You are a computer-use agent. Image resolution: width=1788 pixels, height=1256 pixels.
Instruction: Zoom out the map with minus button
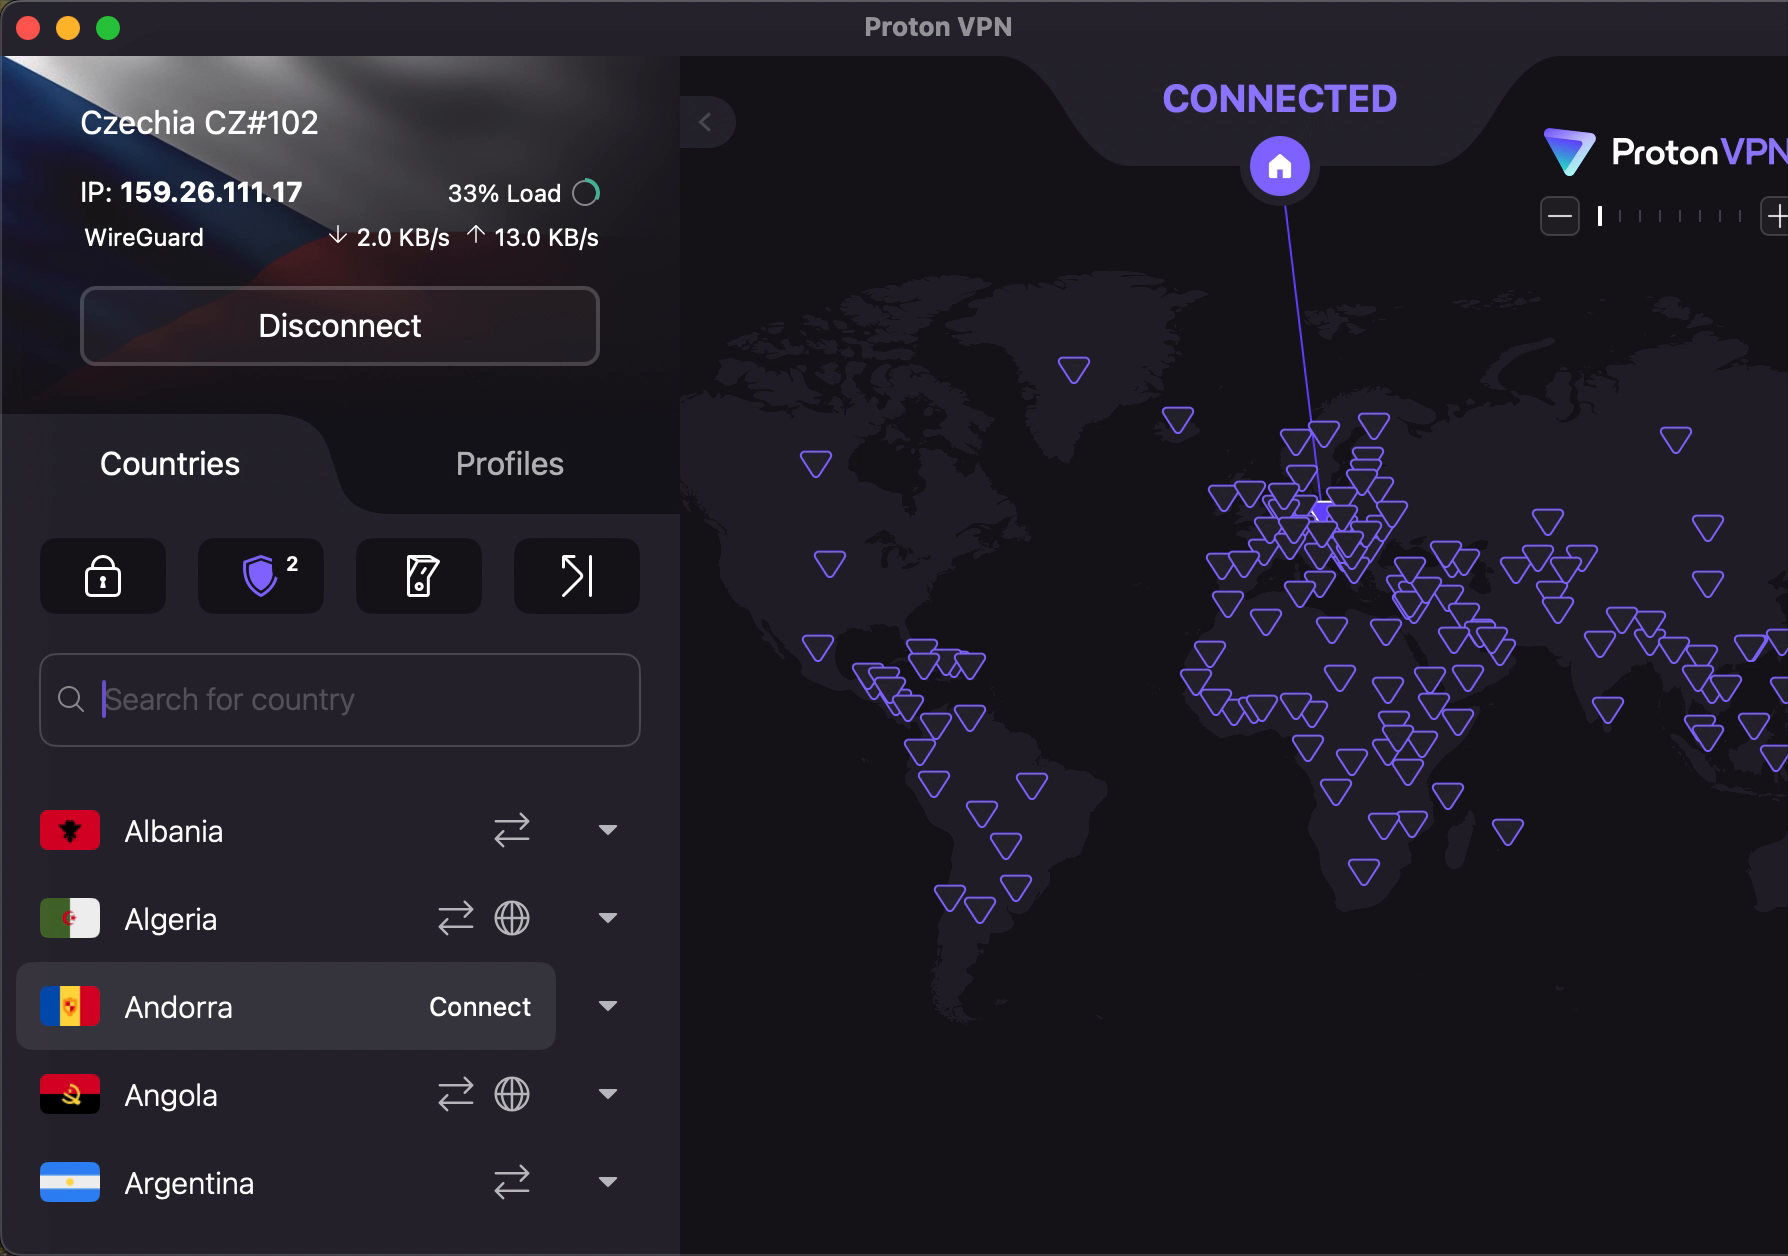(1560, 216)
